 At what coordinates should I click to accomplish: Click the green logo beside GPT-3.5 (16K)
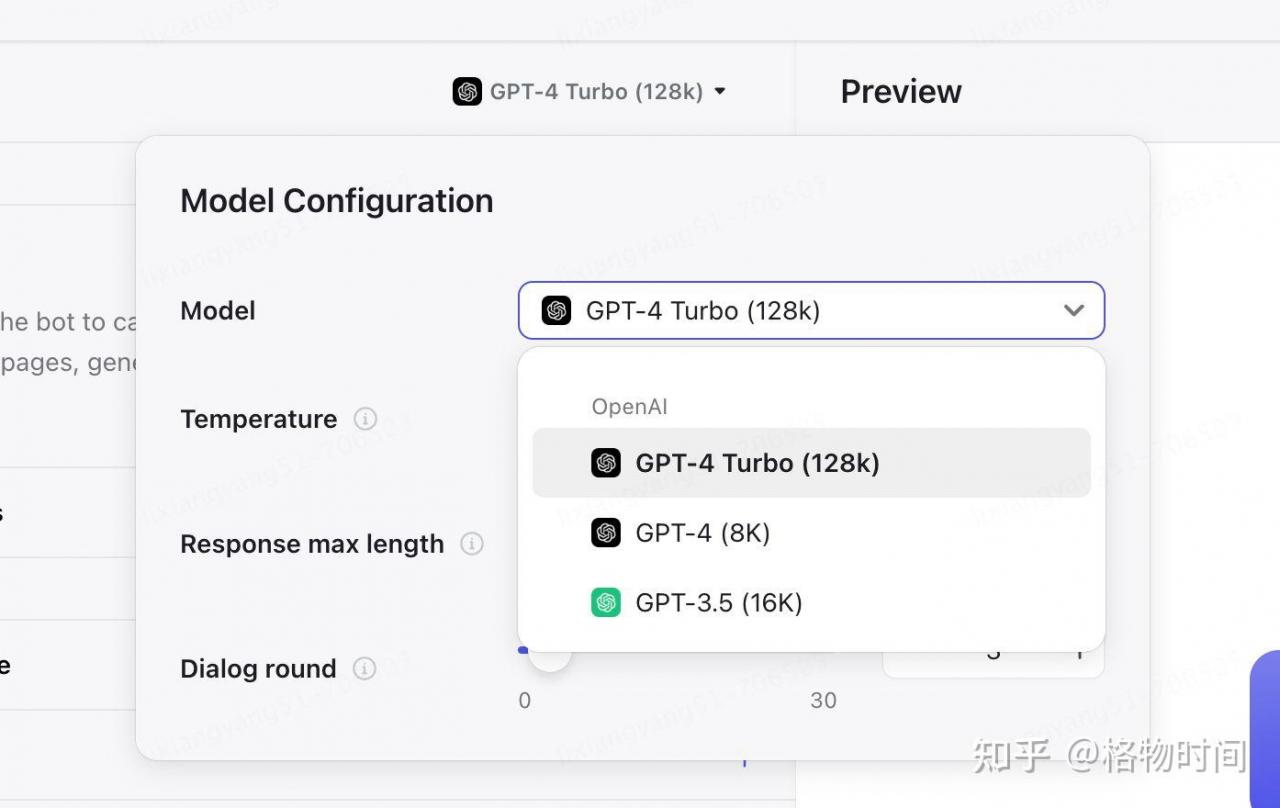click(606, 602)
